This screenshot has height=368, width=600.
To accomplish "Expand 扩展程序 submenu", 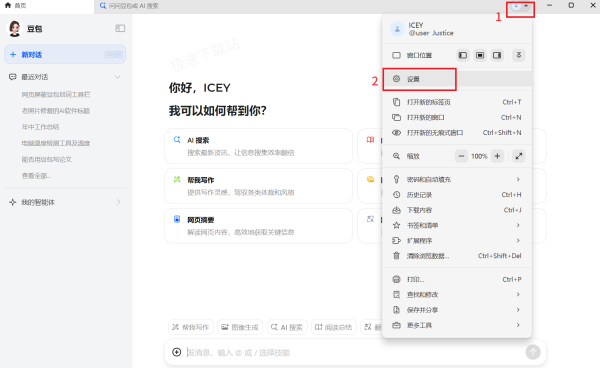I will click(457, 241).
